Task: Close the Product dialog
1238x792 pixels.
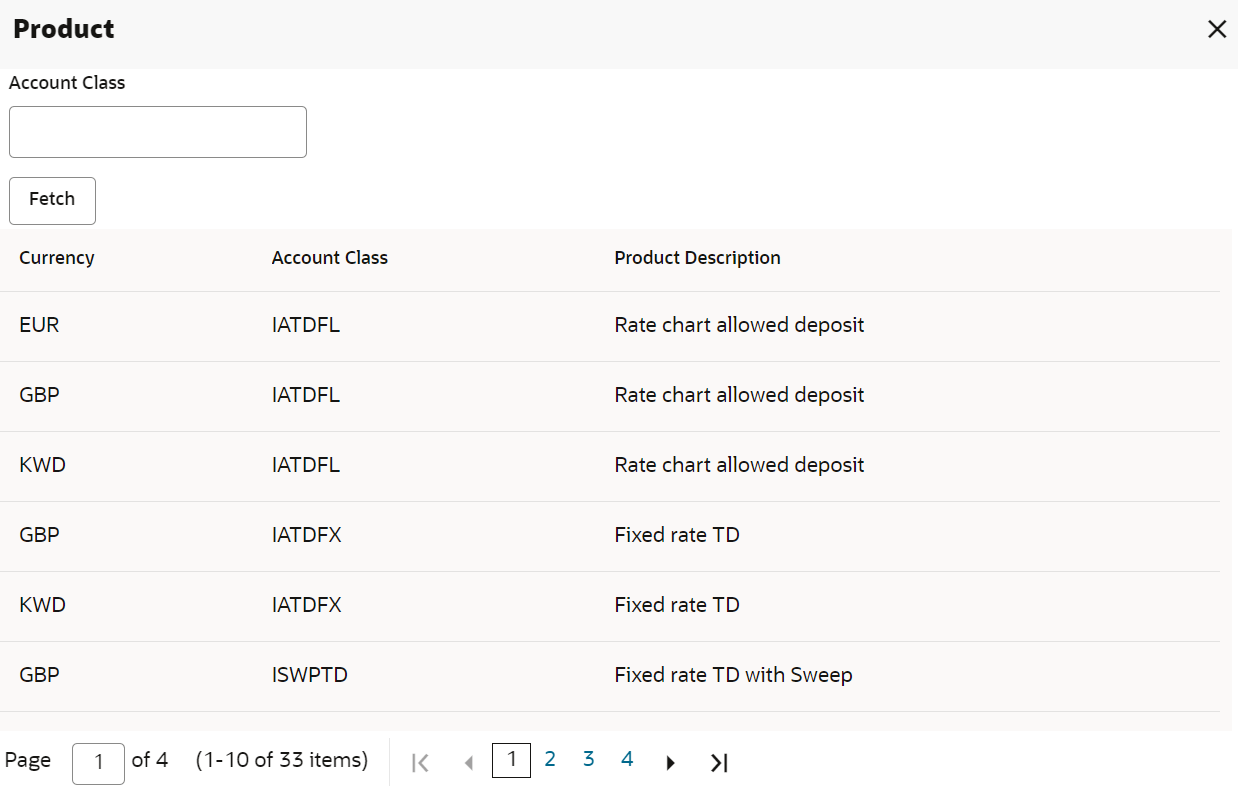Action: [1216, 30]
